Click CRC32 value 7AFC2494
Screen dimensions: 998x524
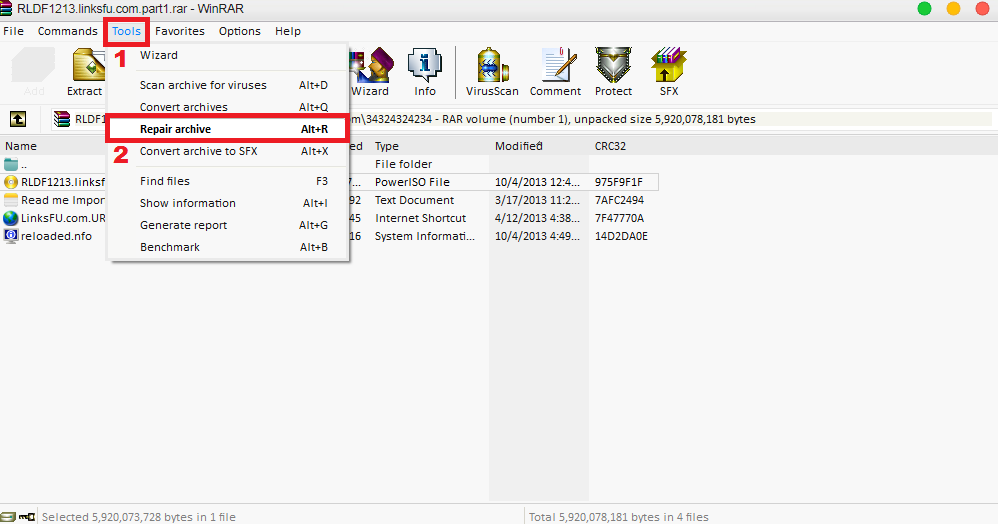pos(619,200)
